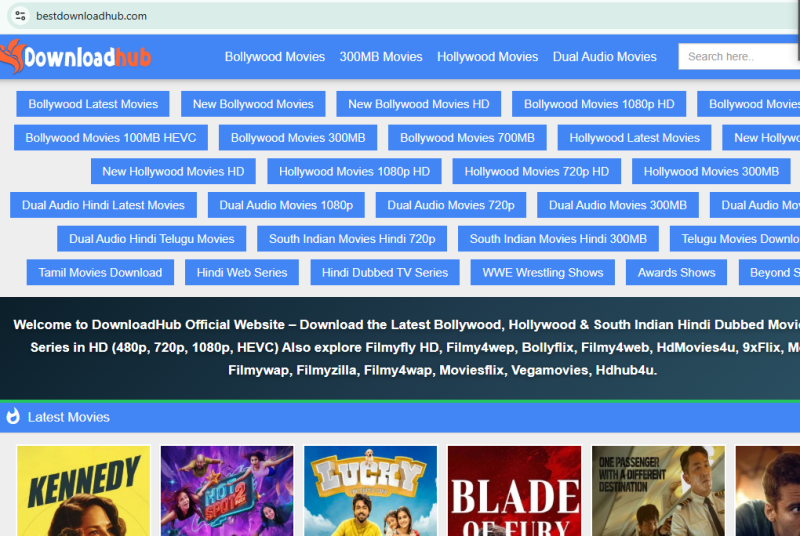Open the Blade of Fury poster
The width and height of the screenshot is (800, 536).
(x=514, y=491)
